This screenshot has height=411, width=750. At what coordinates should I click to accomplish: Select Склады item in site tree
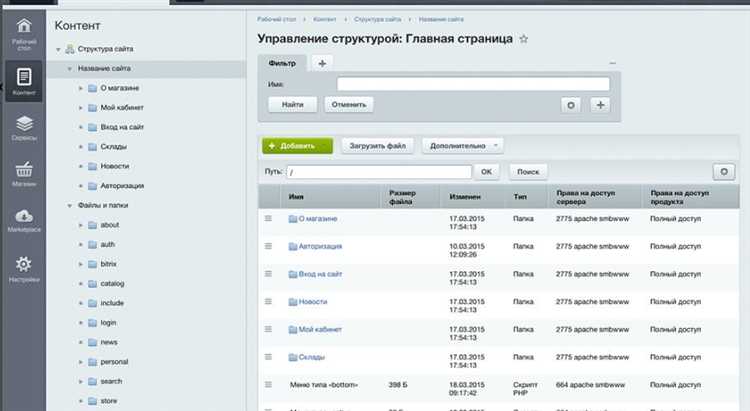114,147
